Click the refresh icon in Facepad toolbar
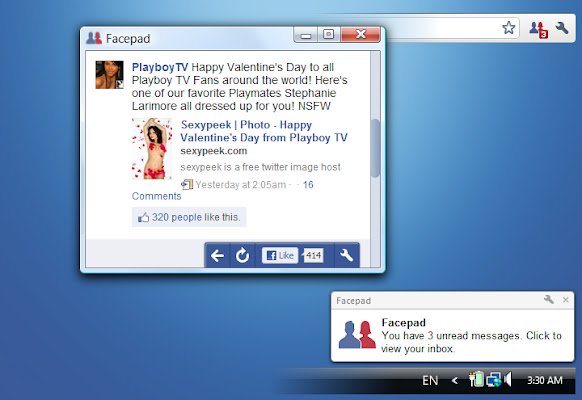The width and height of the screenshot is (582, 400). (242, 255)
